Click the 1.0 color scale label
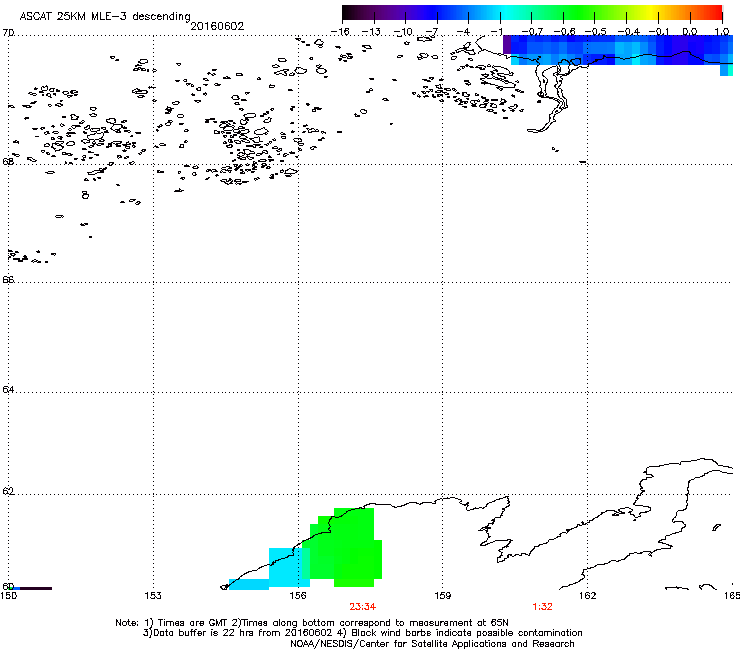Image resolution: width=740 pixels, height=650 pixels. pos(722,32)
